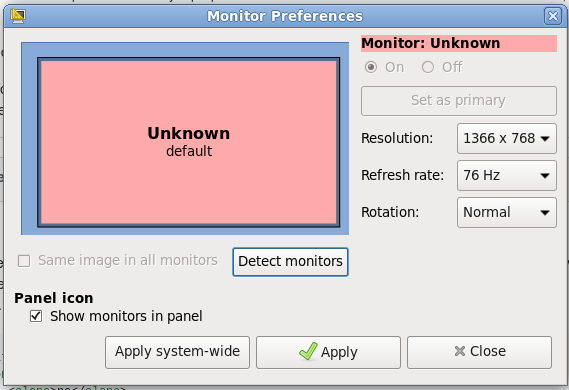Open the Resolution dropdown
The image size is (569, 390).
[507, 139]
